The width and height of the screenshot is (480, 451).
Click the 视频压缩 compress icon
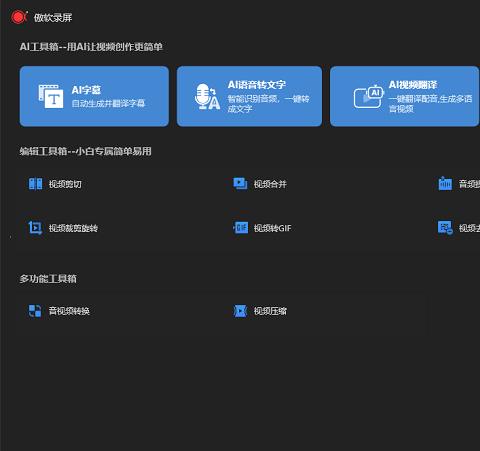pyautogui.click(x=240, y=311)
